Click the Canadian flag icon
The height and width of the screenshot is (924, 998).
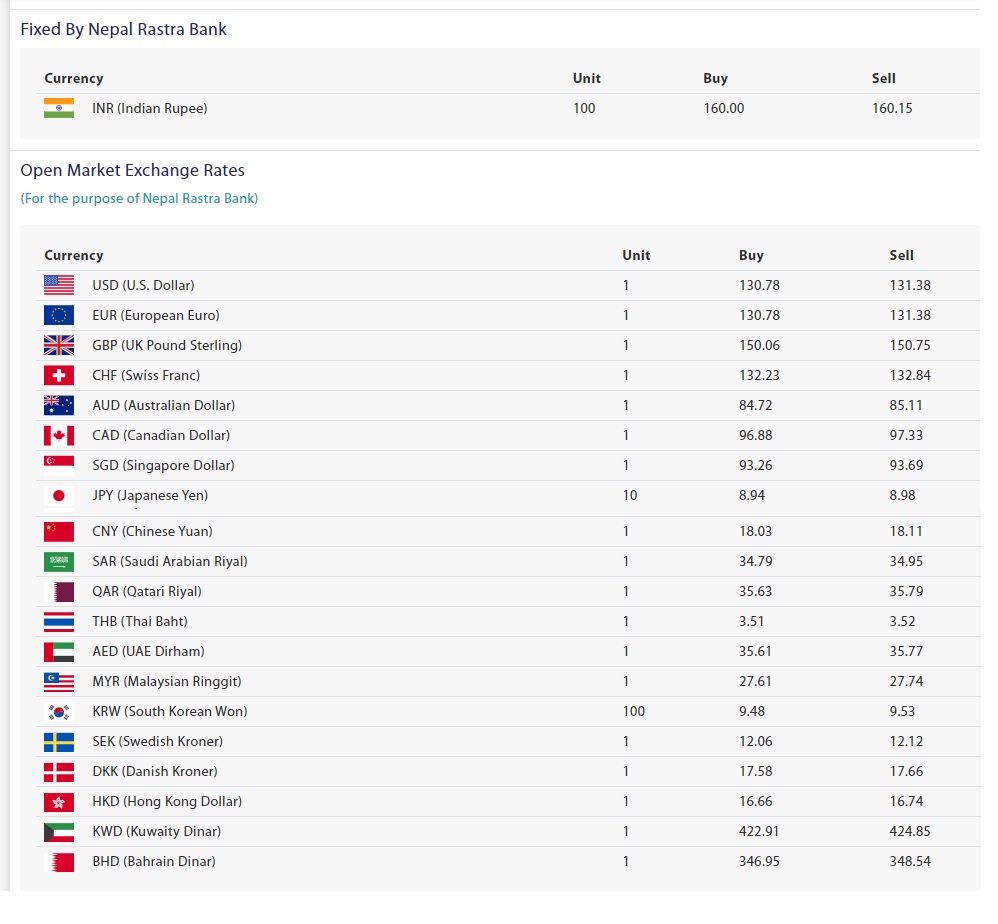(x=59, y=435)
